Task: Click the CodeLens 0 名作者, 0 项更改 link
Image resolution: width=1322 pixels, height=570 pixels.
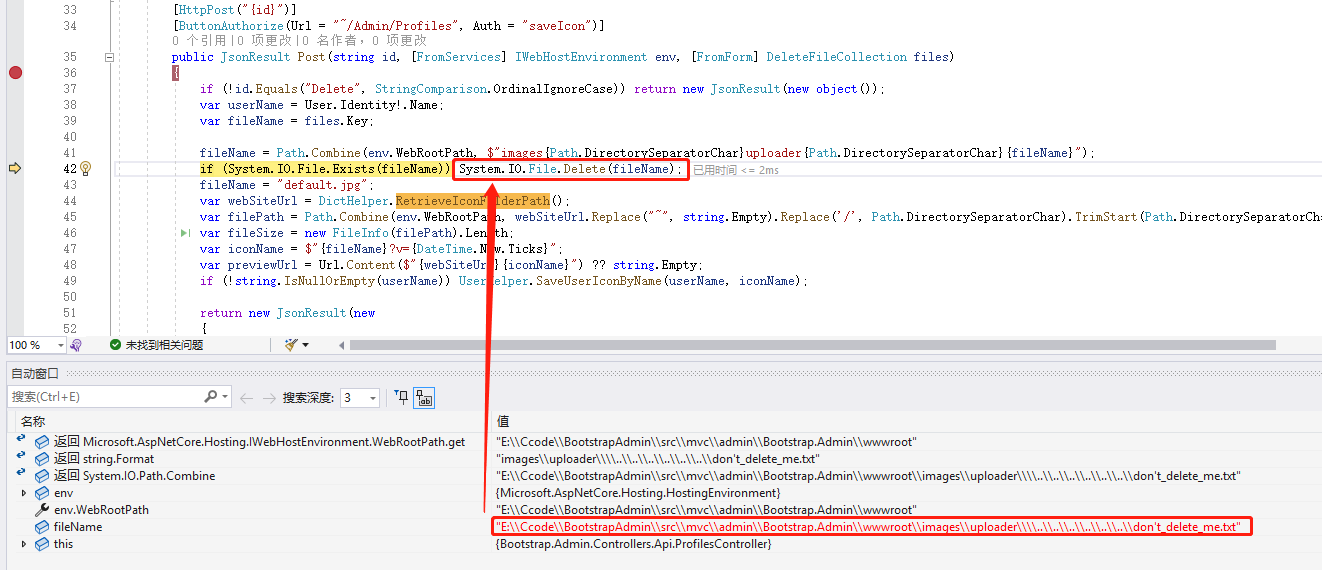Action: point(363,41)
